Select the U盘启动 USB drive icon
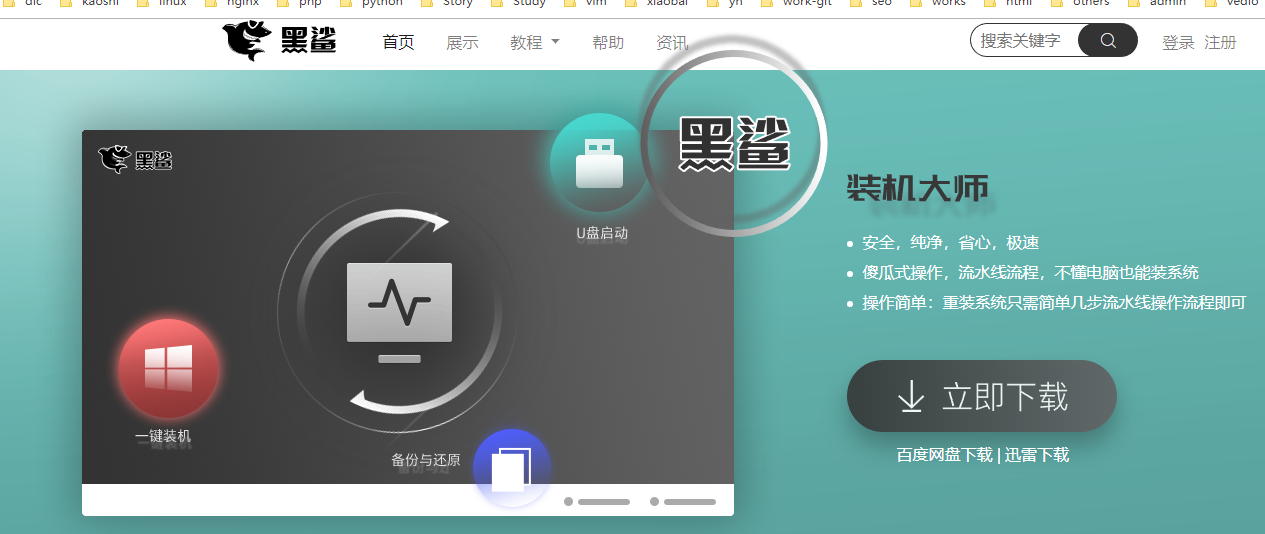 click(600, 163)
